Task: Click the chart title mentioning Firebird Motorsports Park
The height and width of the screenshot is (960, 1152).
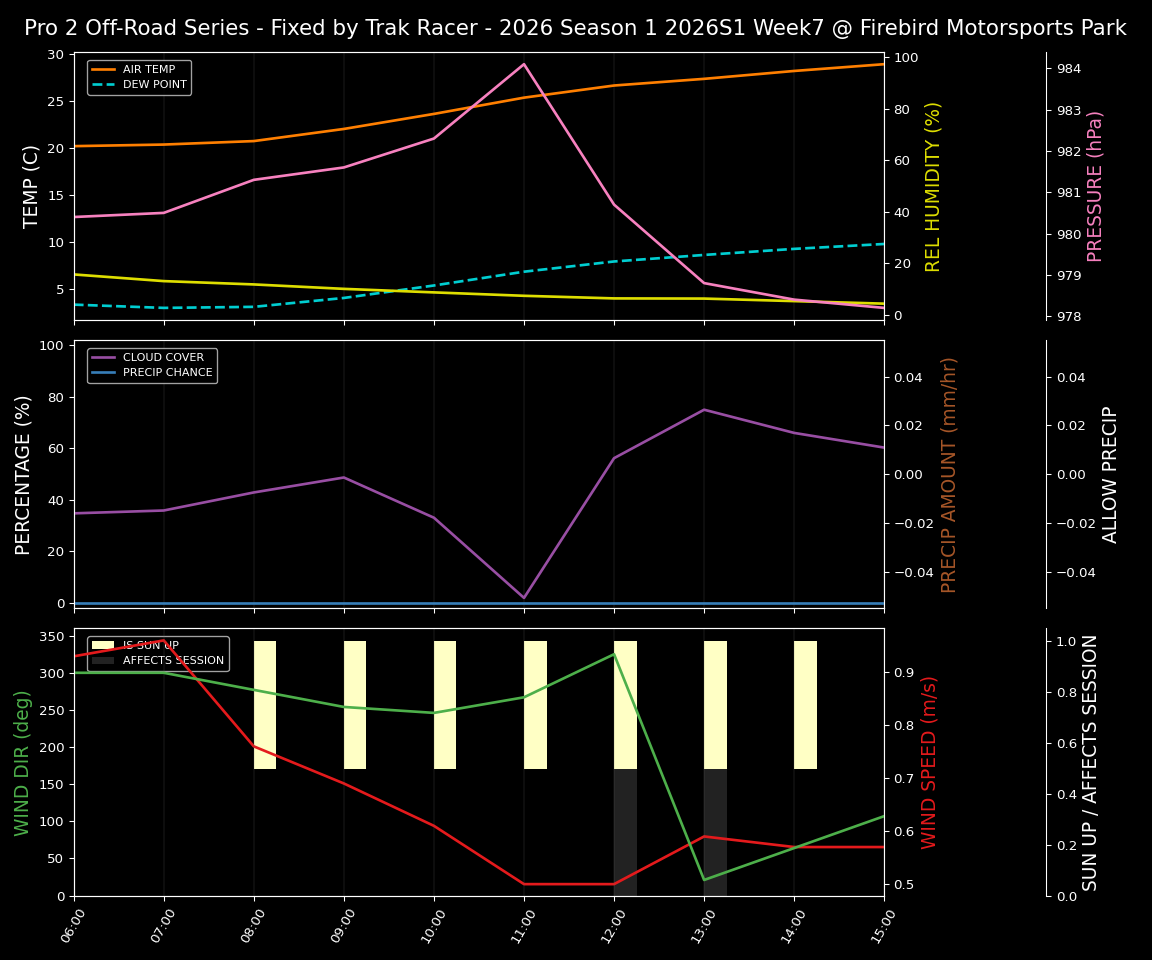Action: (576, 27)
